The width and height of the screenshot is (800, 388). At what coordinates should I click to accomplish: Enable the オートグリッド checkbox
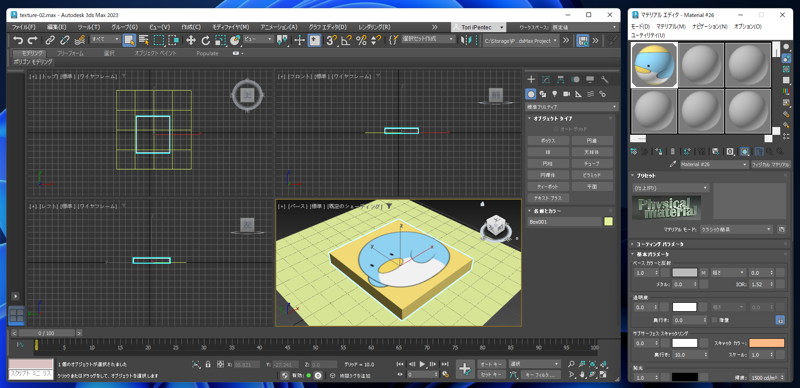click(556, 129)
